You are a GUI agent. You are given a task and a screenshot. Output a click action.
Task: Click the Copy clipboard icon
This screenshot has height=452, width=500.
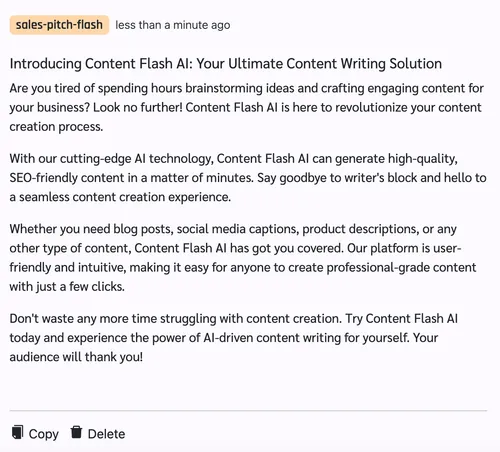click(17, 432)
